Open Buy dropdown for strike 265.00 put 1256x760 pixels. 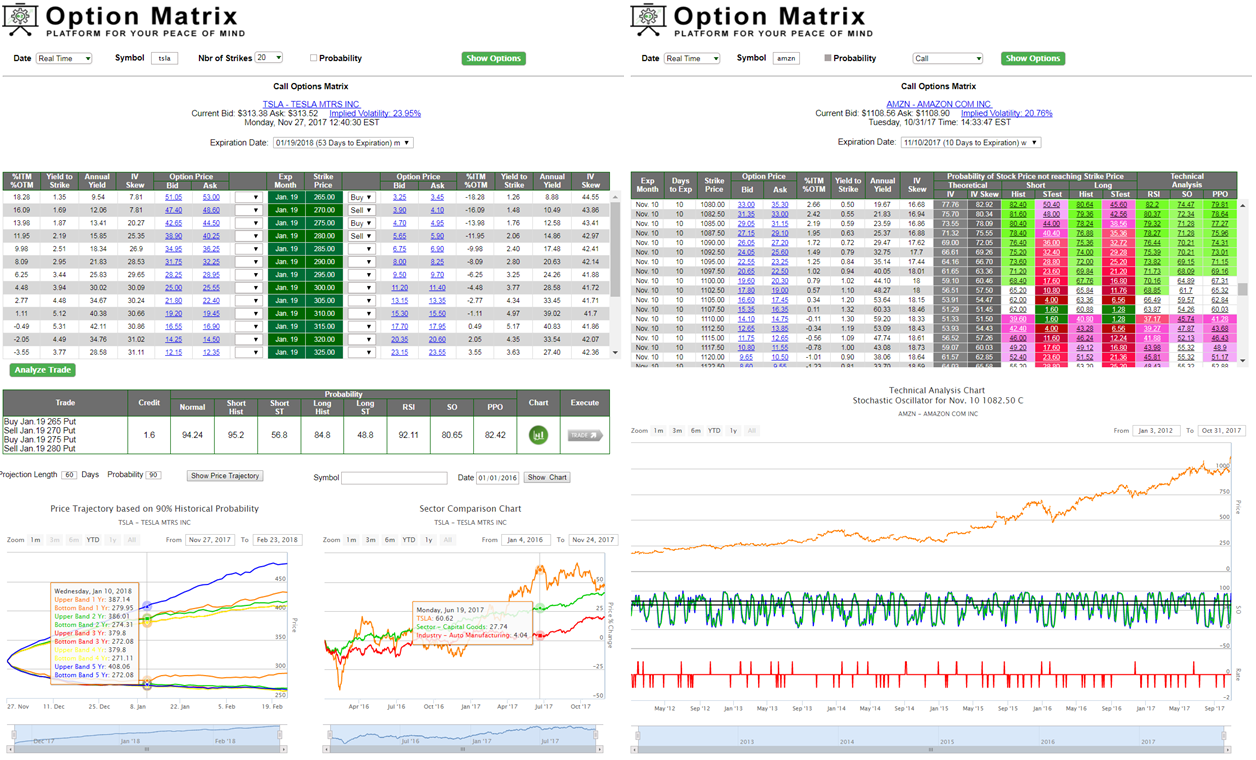pyautogui.click(x=360, y=198)
